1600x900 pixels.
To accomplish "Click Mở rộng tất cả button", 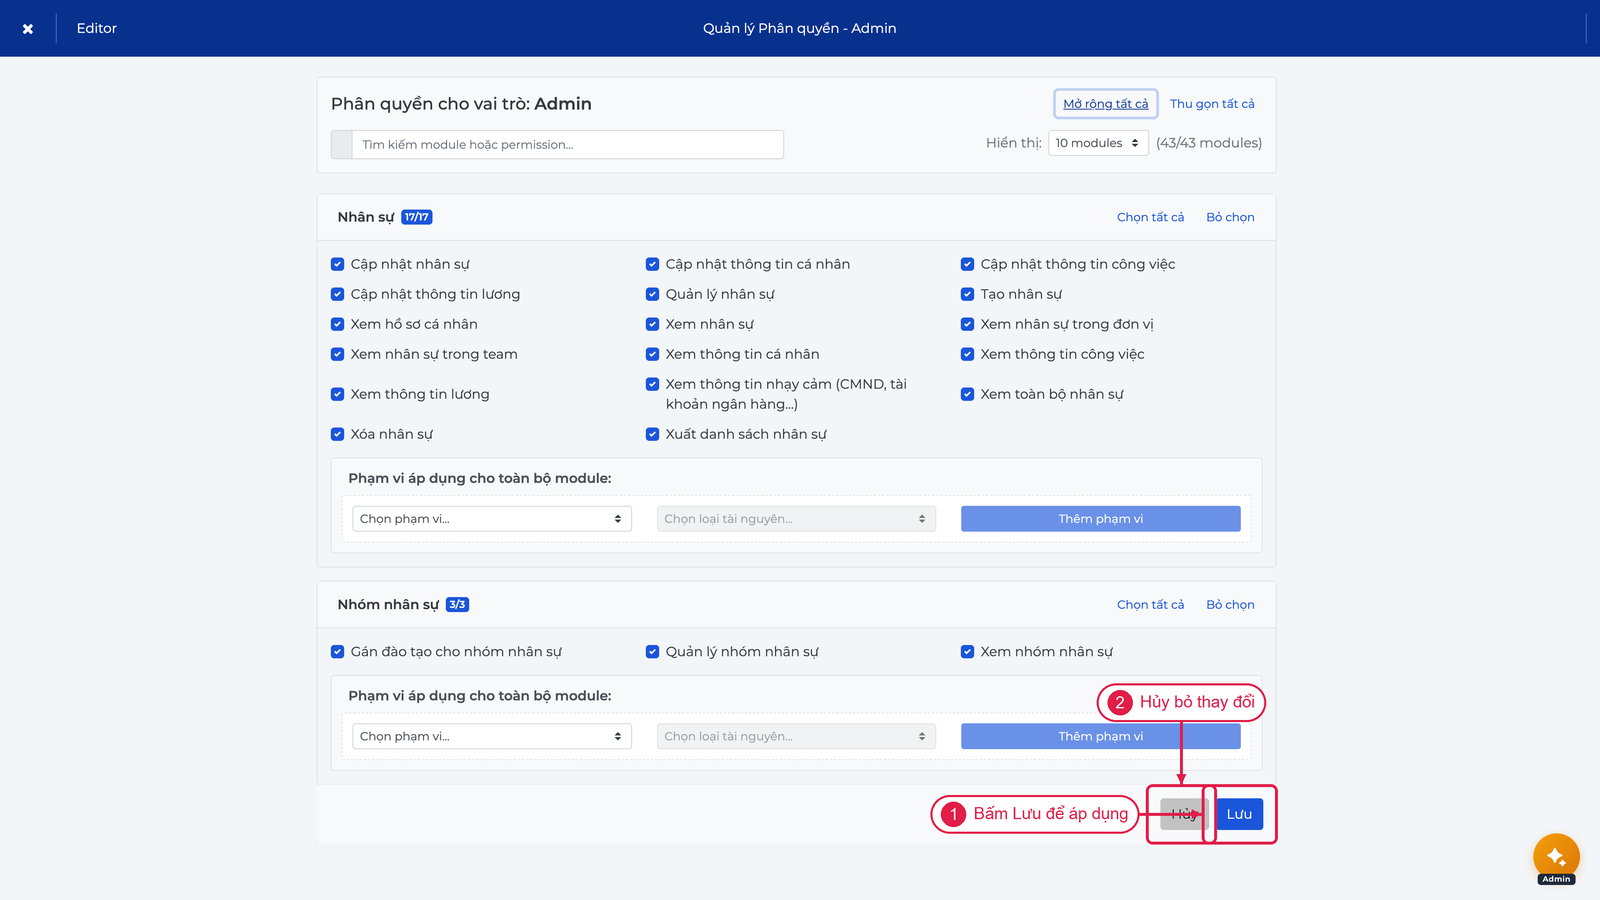I will [x=1106, y=104].
